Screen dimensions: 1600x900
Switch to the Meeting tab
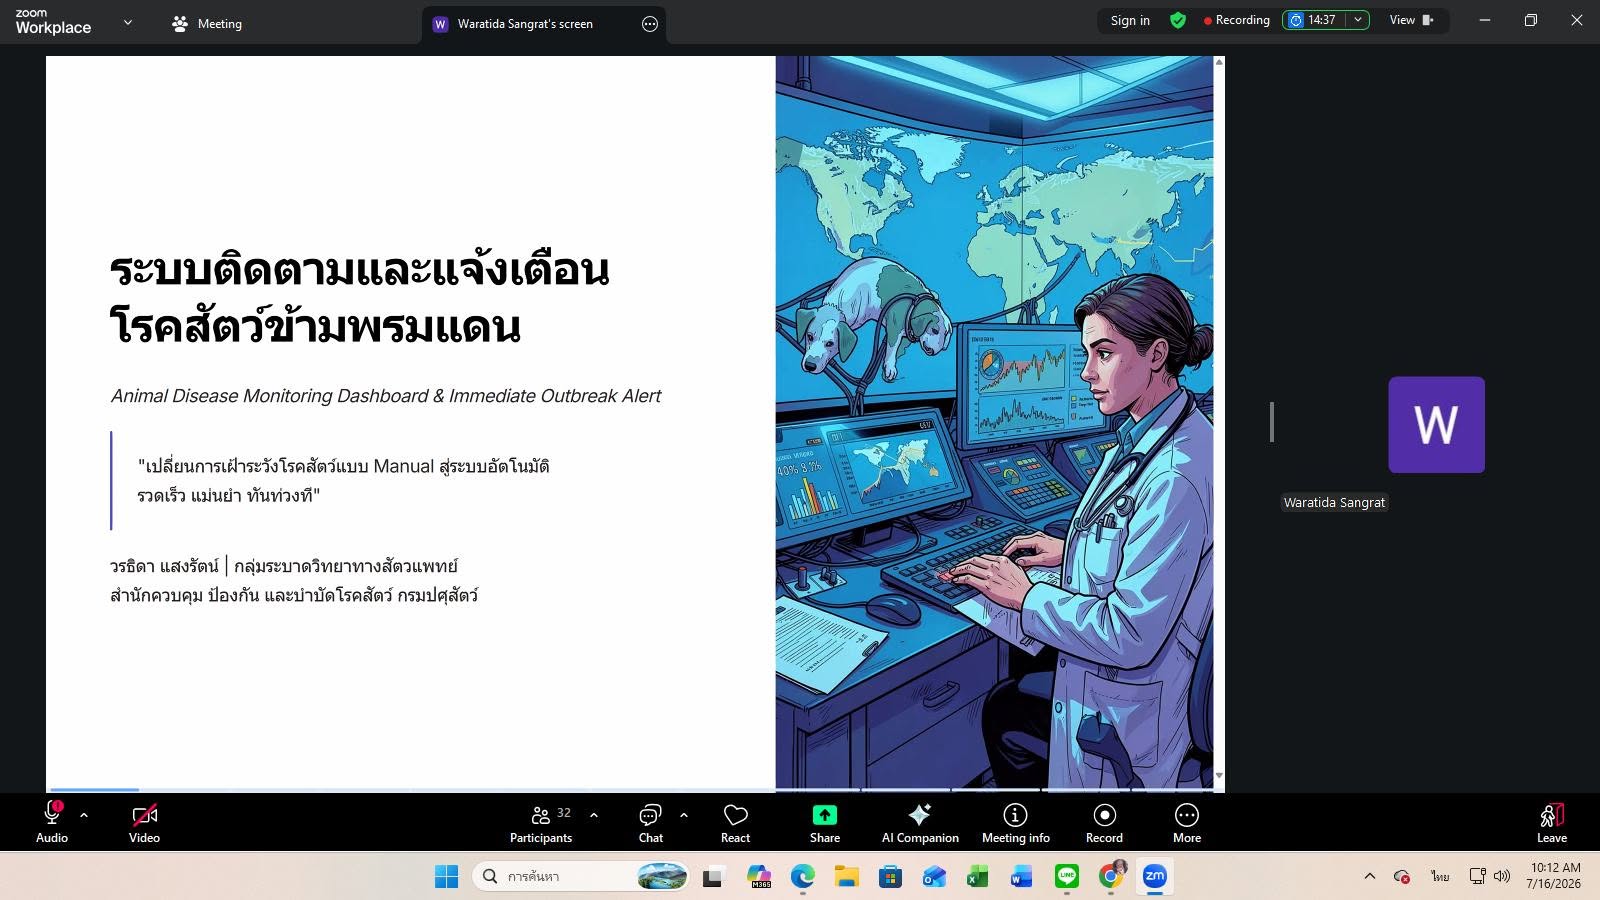click(207, 24)
